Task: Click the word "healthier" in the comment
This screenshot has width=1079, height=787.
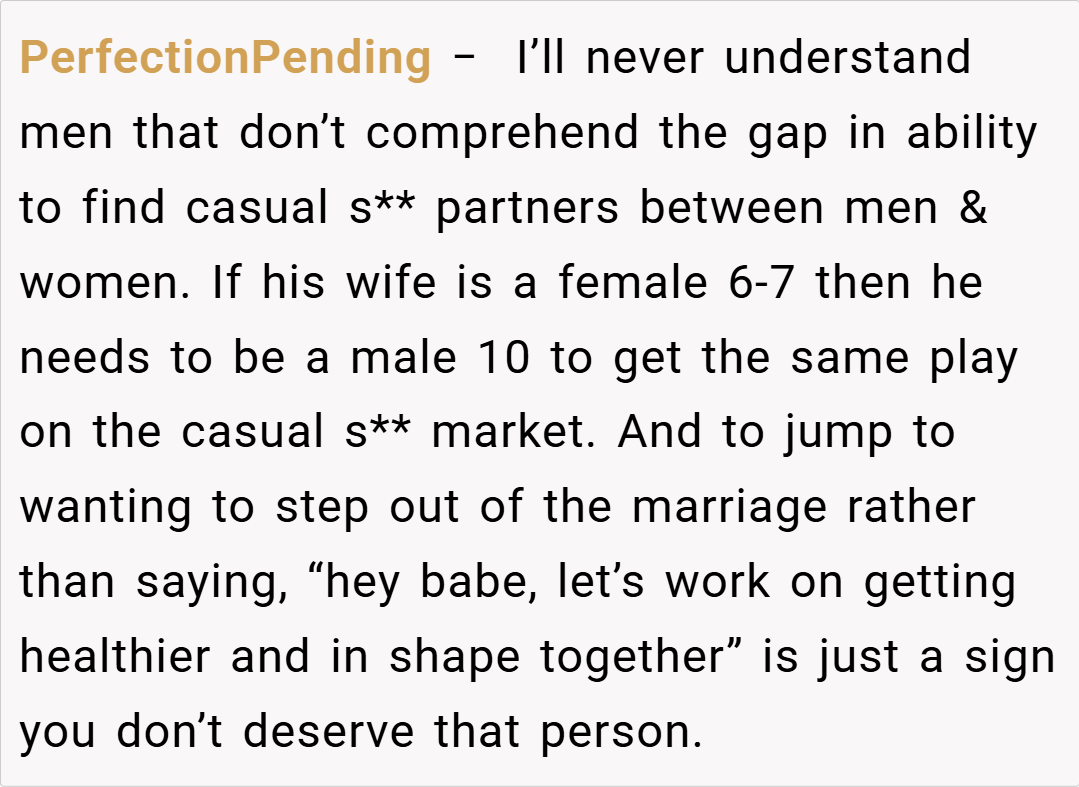Action: (116, 658)
